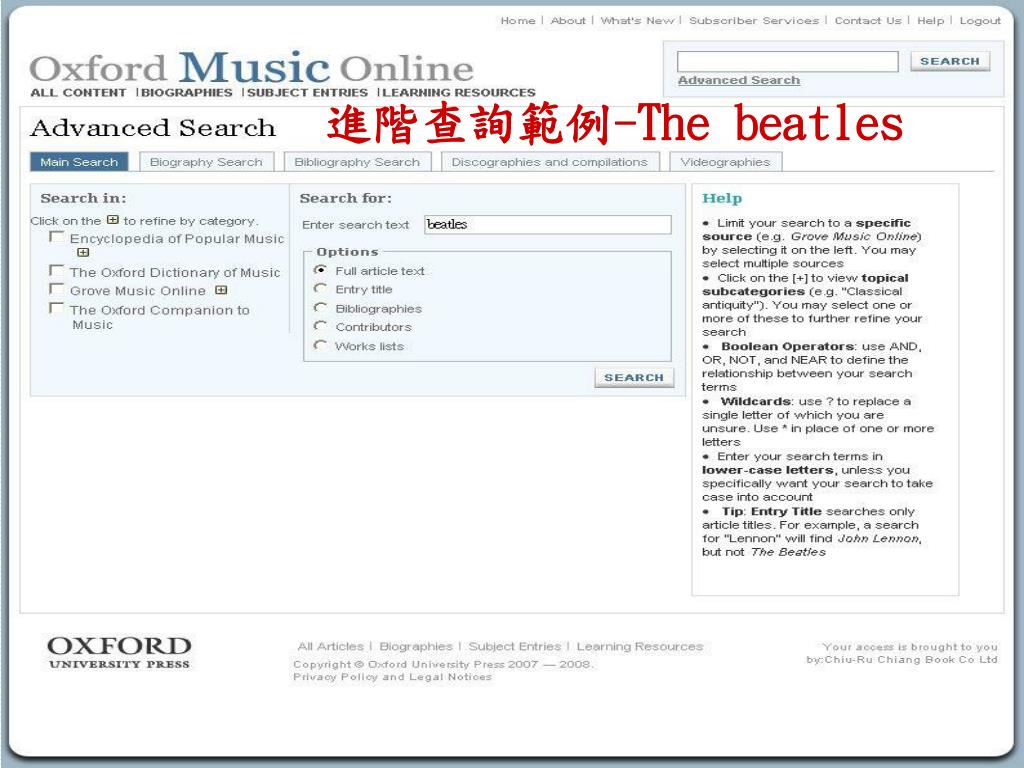This screenshot has height=768, width=1024.
Task: Open the footer Subject Entries link
Action: coord(515,647)
